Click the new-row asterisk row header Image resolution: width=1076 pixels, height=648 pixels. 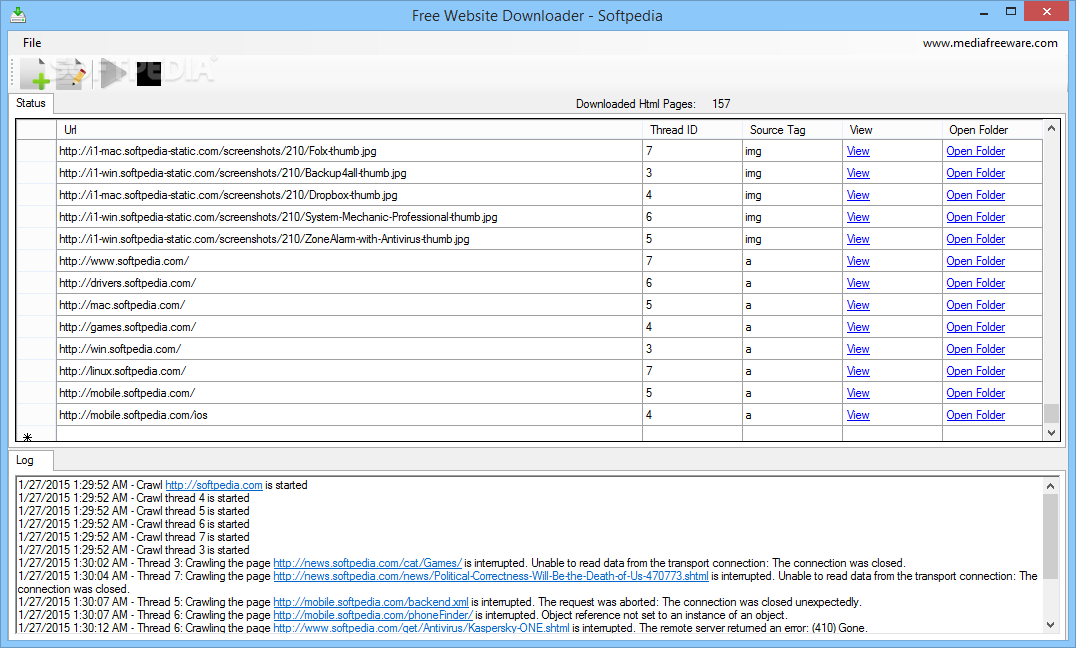click(x=36, y=434)
